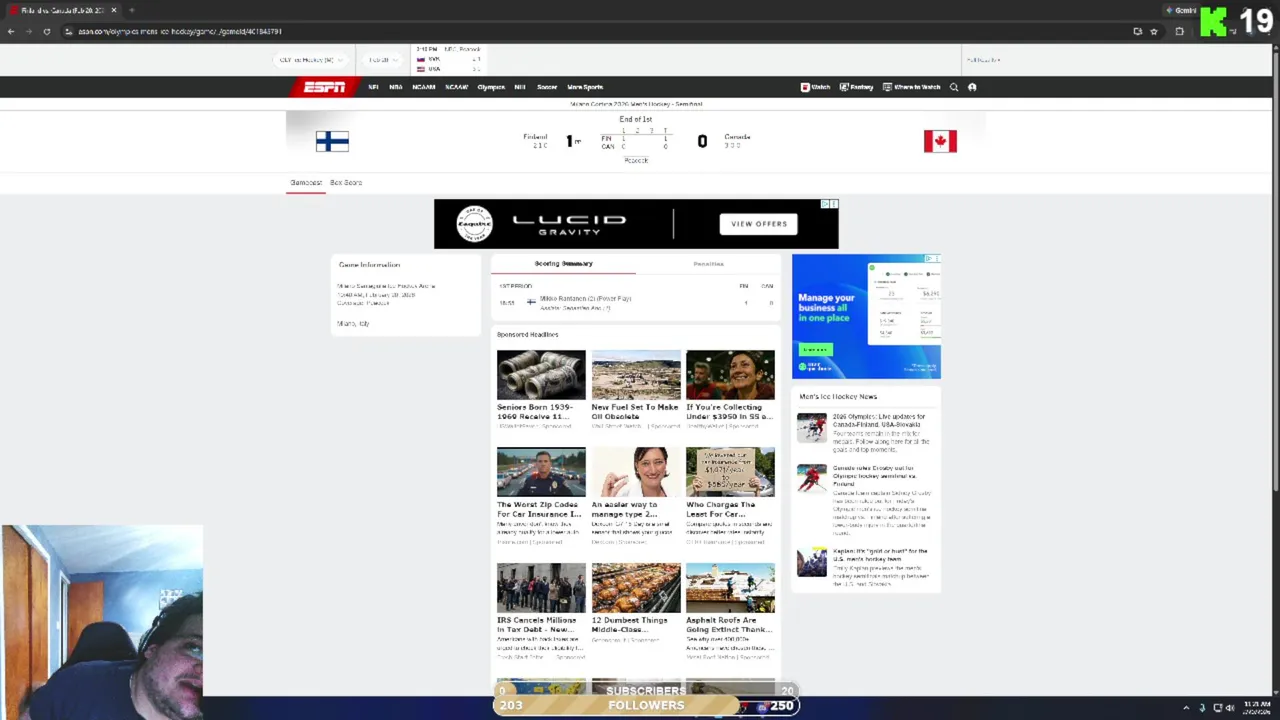The width and height of the screenshot is (1280, 720).
Task: Click the browser forward arrow button
Action: click(28, 31)
